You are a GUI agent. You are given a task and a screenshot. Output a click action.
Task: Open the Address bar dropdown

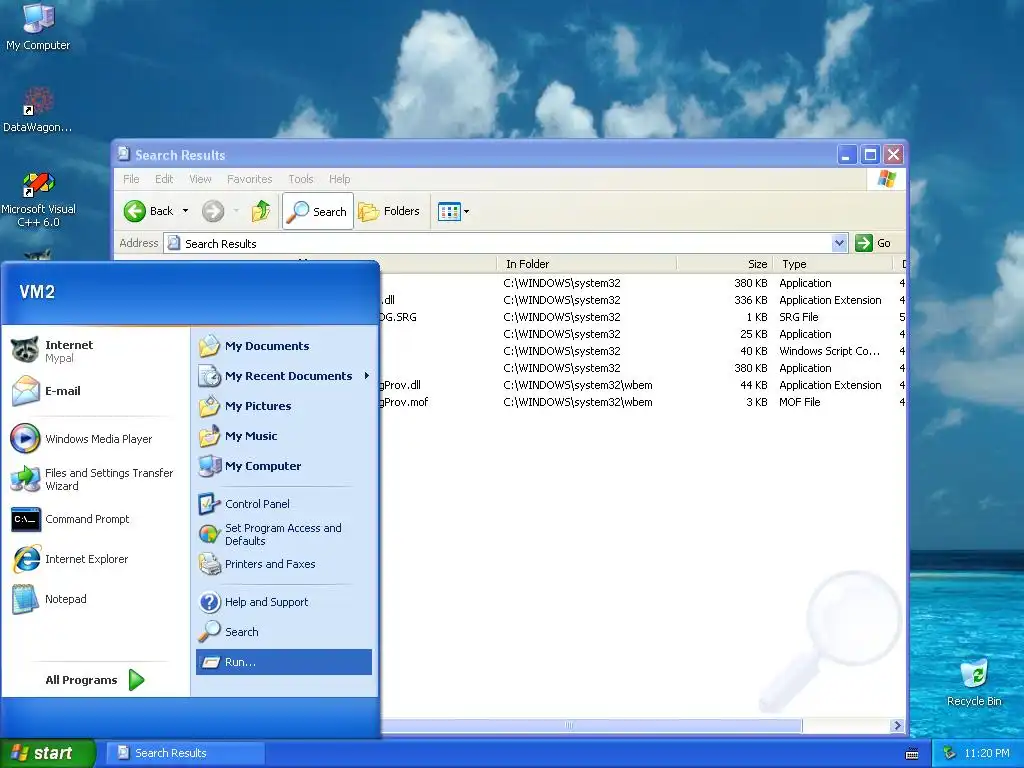click(840, 243)
